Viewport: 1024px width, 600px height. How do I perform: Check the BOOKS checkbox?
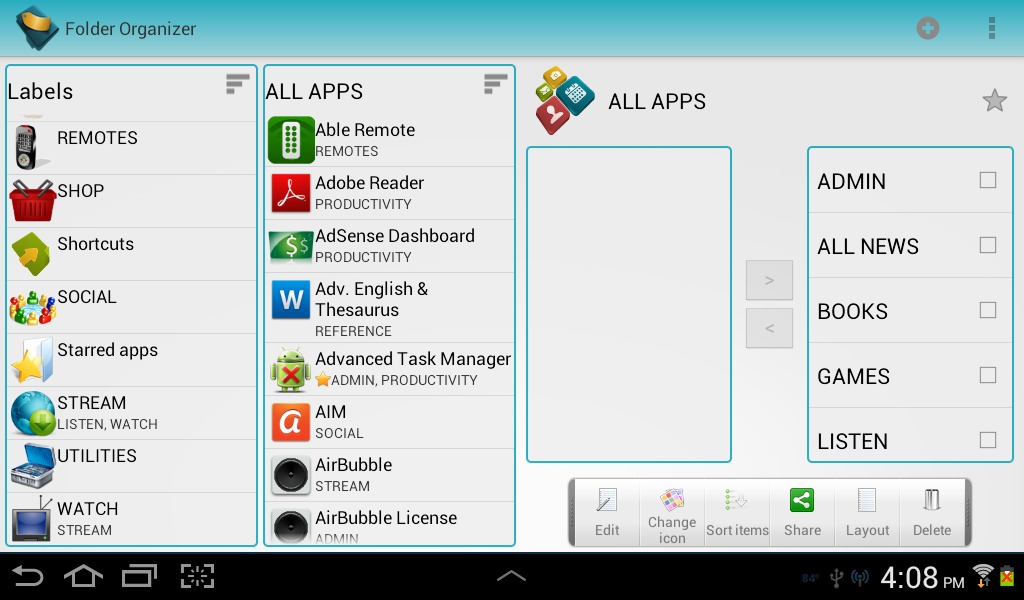[x=987, y=310]
